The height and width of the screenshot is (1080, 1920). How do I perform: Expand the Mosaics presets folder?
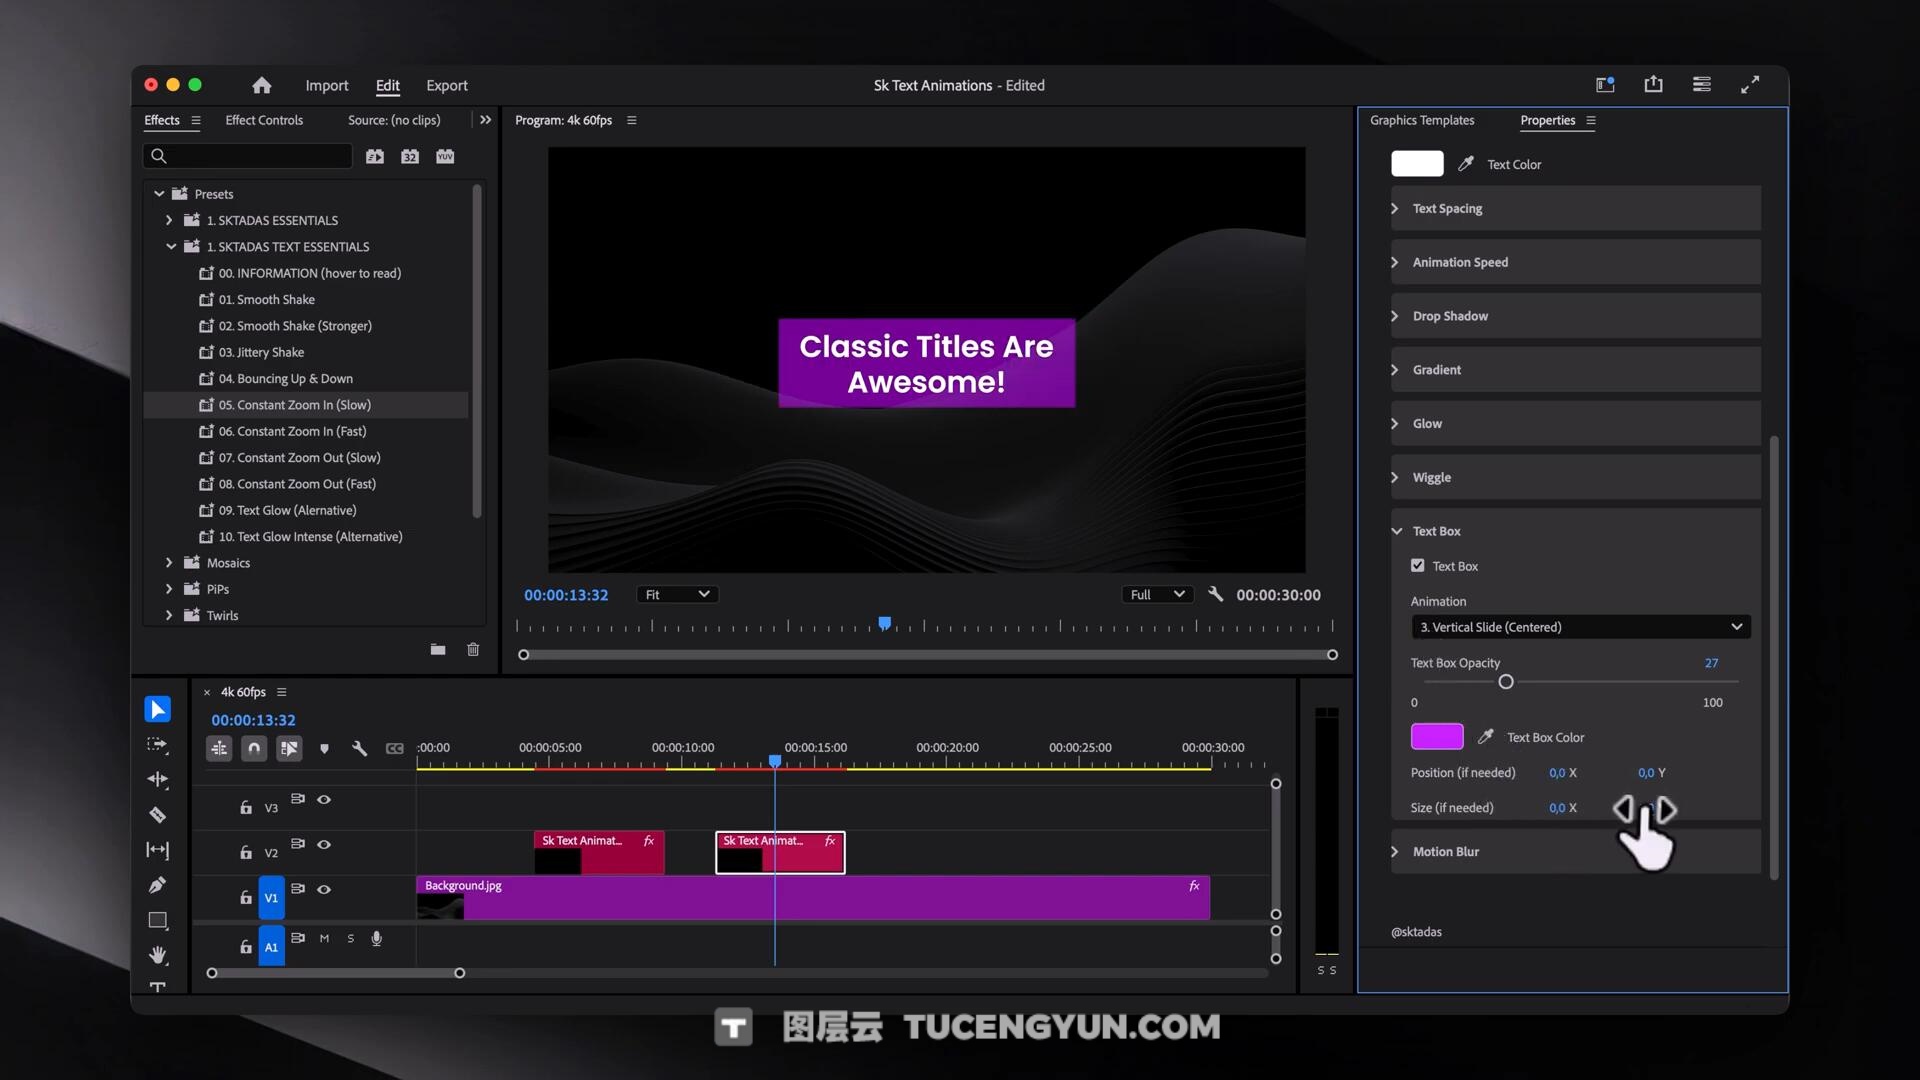coord(169,563)
